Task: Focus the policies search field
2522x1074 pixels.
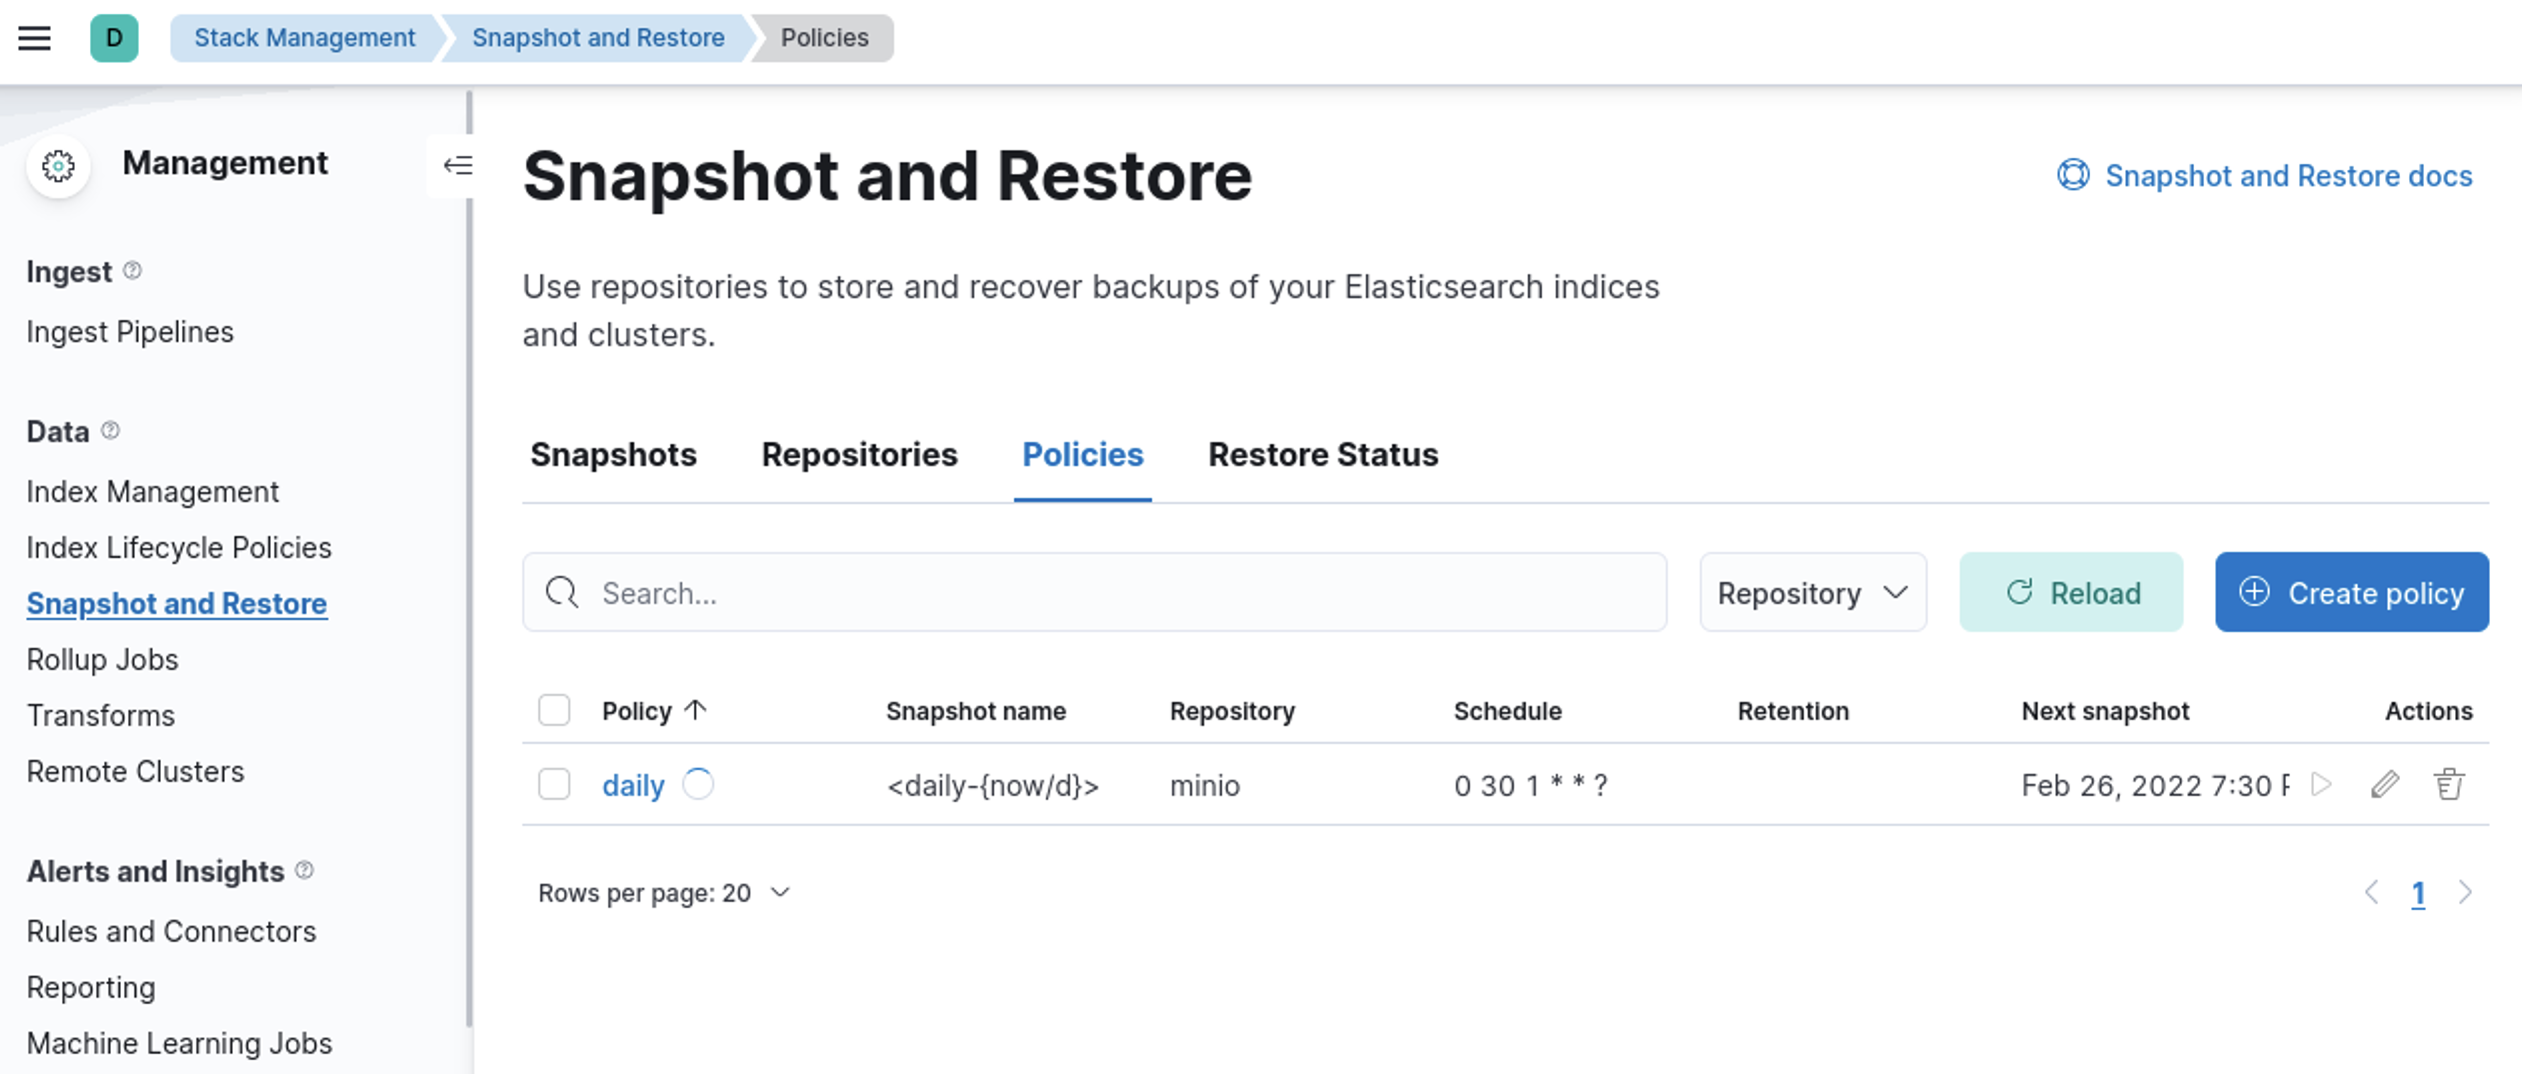Action: point(1094,593)
